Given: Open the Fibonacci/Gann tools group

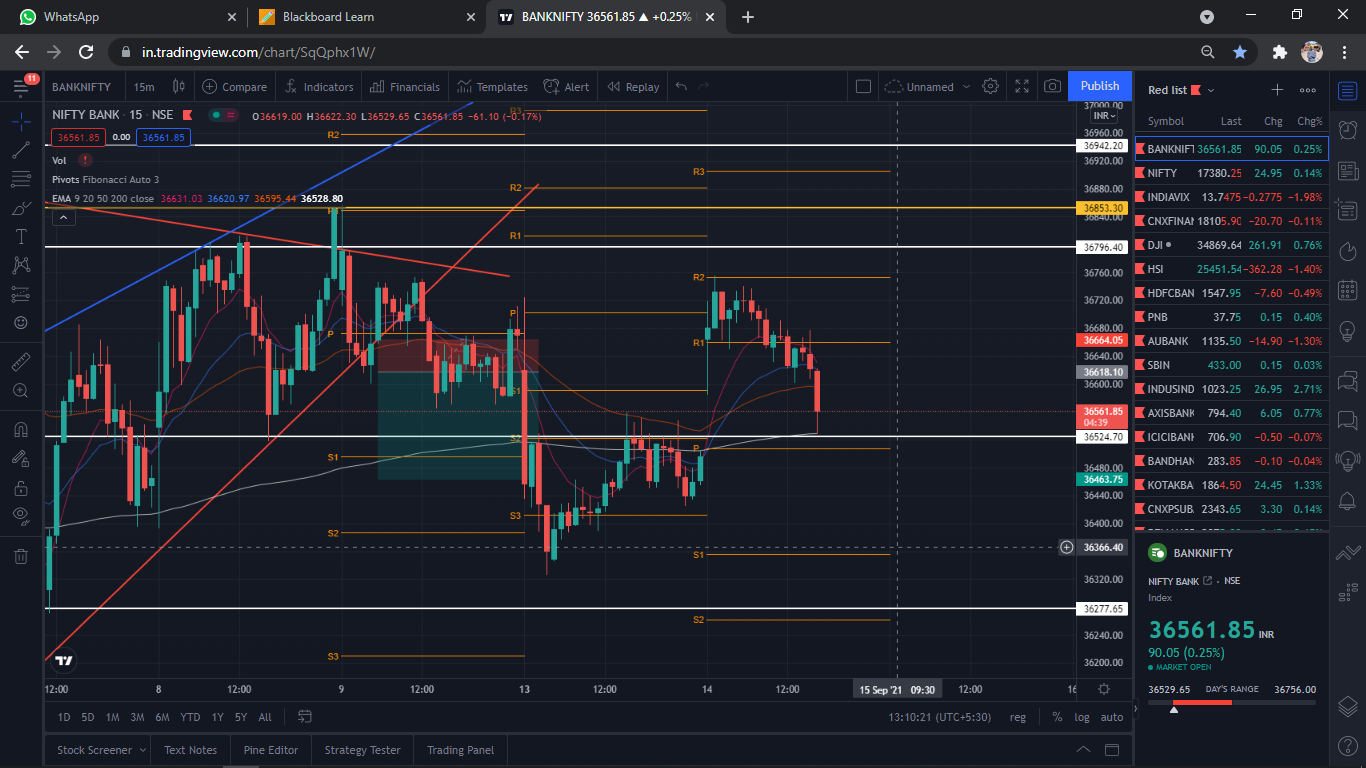Looking at the screenshot, I should click(21, 179).
